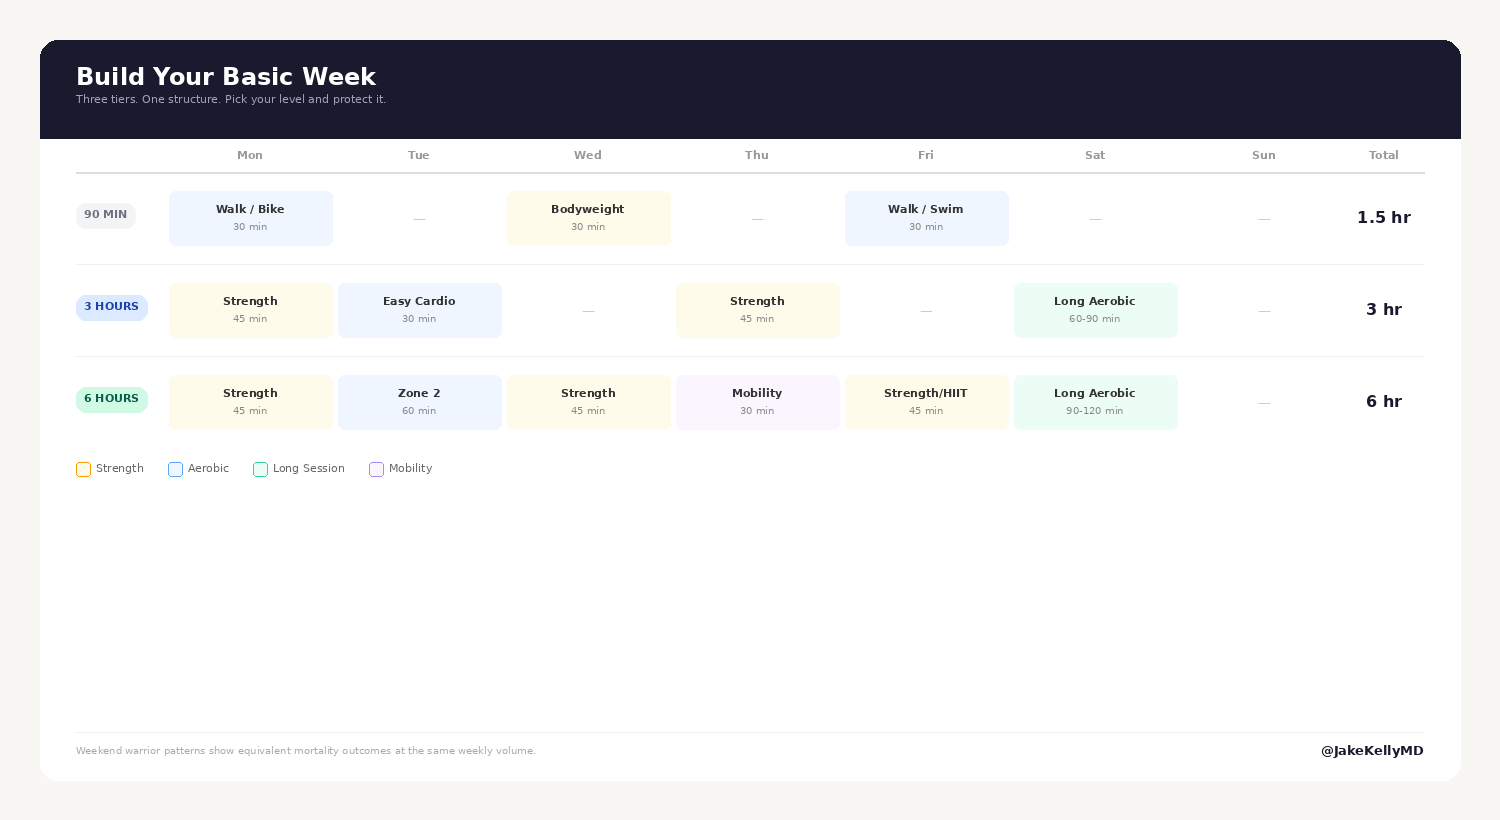Click the Long Session legend label
The height and width of the screenshot is (820, 1500).
click(309, 468)
